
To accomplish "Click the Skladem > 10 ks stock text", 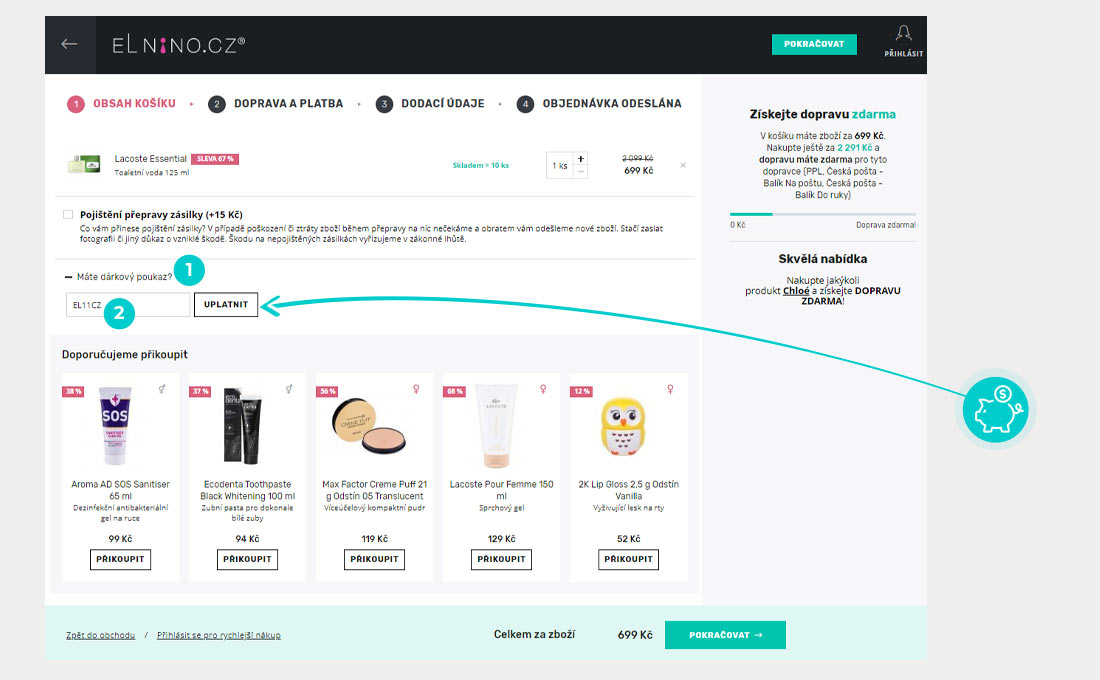I will (x=481, y=166).
